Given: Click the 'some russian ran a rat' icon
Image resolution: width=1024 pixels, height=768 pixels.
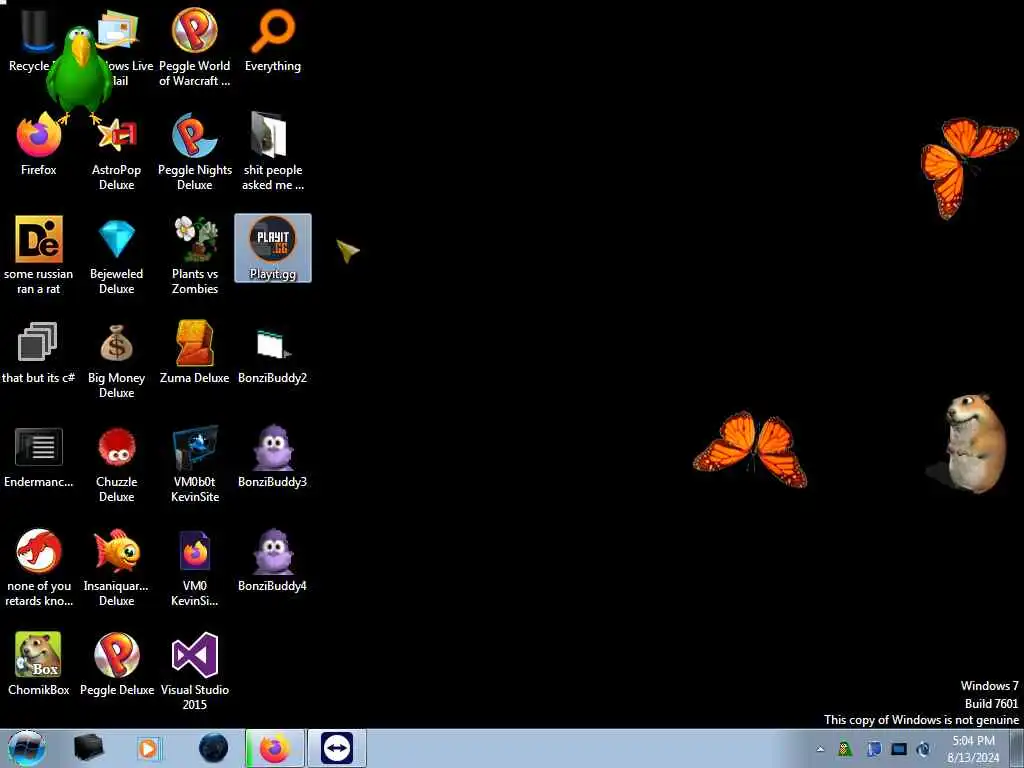Looking at the screenshot, I should [x=39, y=255].
